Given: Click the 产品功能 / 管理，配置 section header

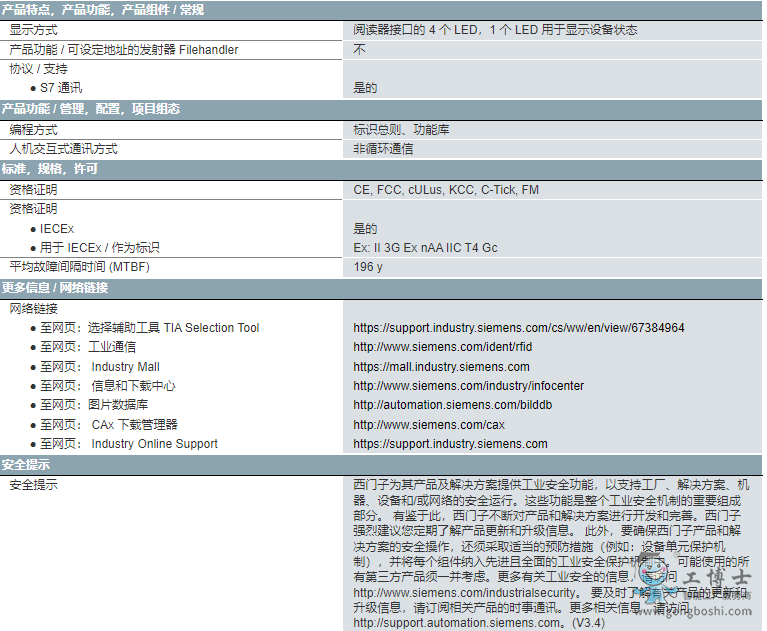Looking at the screenshot, I should (381, 109).
